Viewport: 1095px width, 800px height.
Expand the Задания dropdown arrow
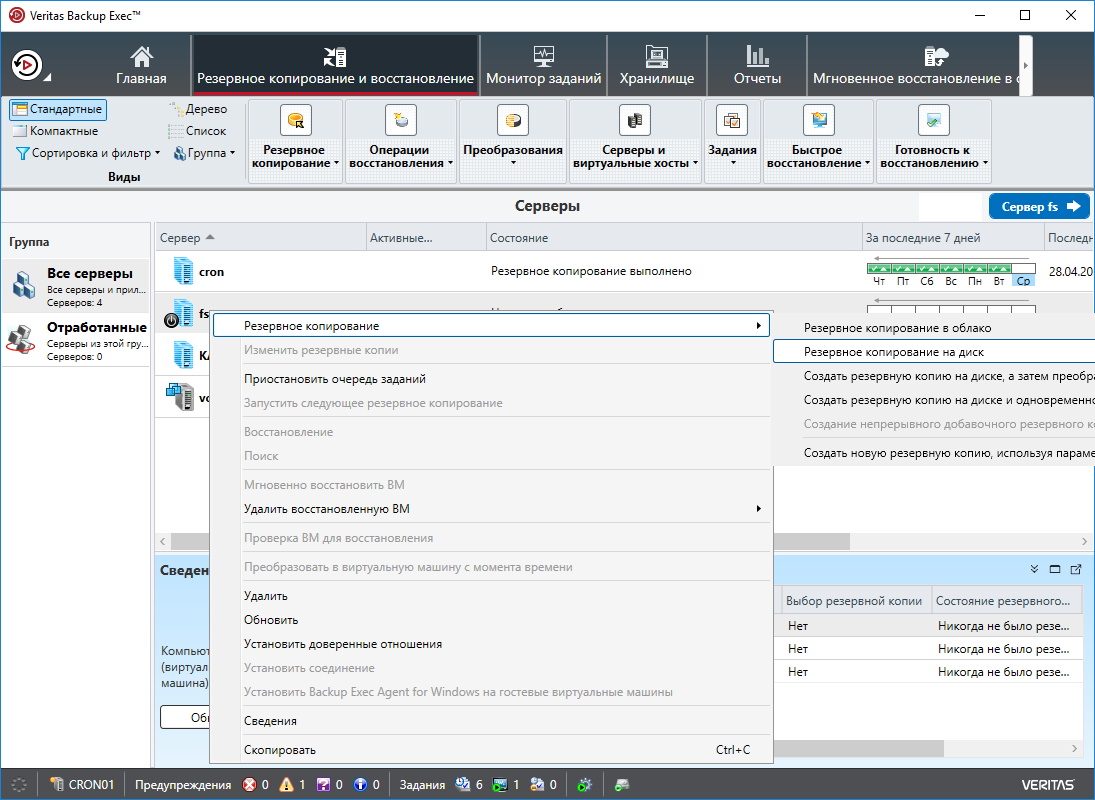pos(733,163)
